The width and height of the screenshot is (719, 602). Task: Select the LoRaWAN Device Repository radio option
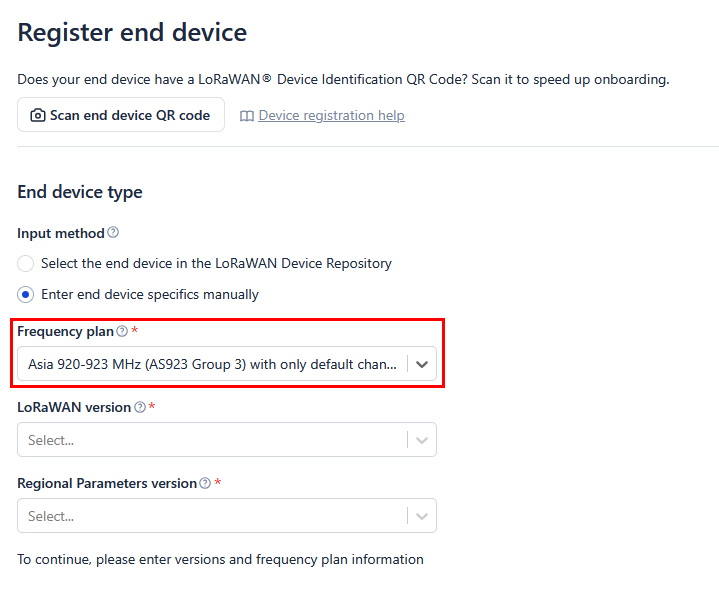pyautogui.click(x=26, y=264)
